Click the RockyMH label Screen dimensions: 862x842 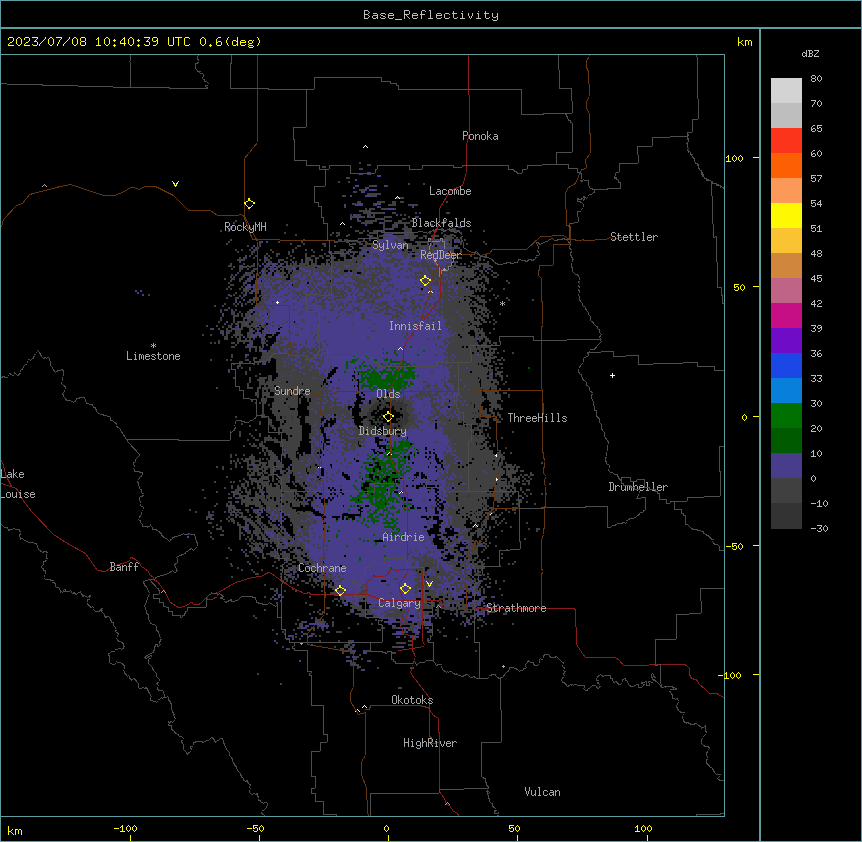pos(245,227)
